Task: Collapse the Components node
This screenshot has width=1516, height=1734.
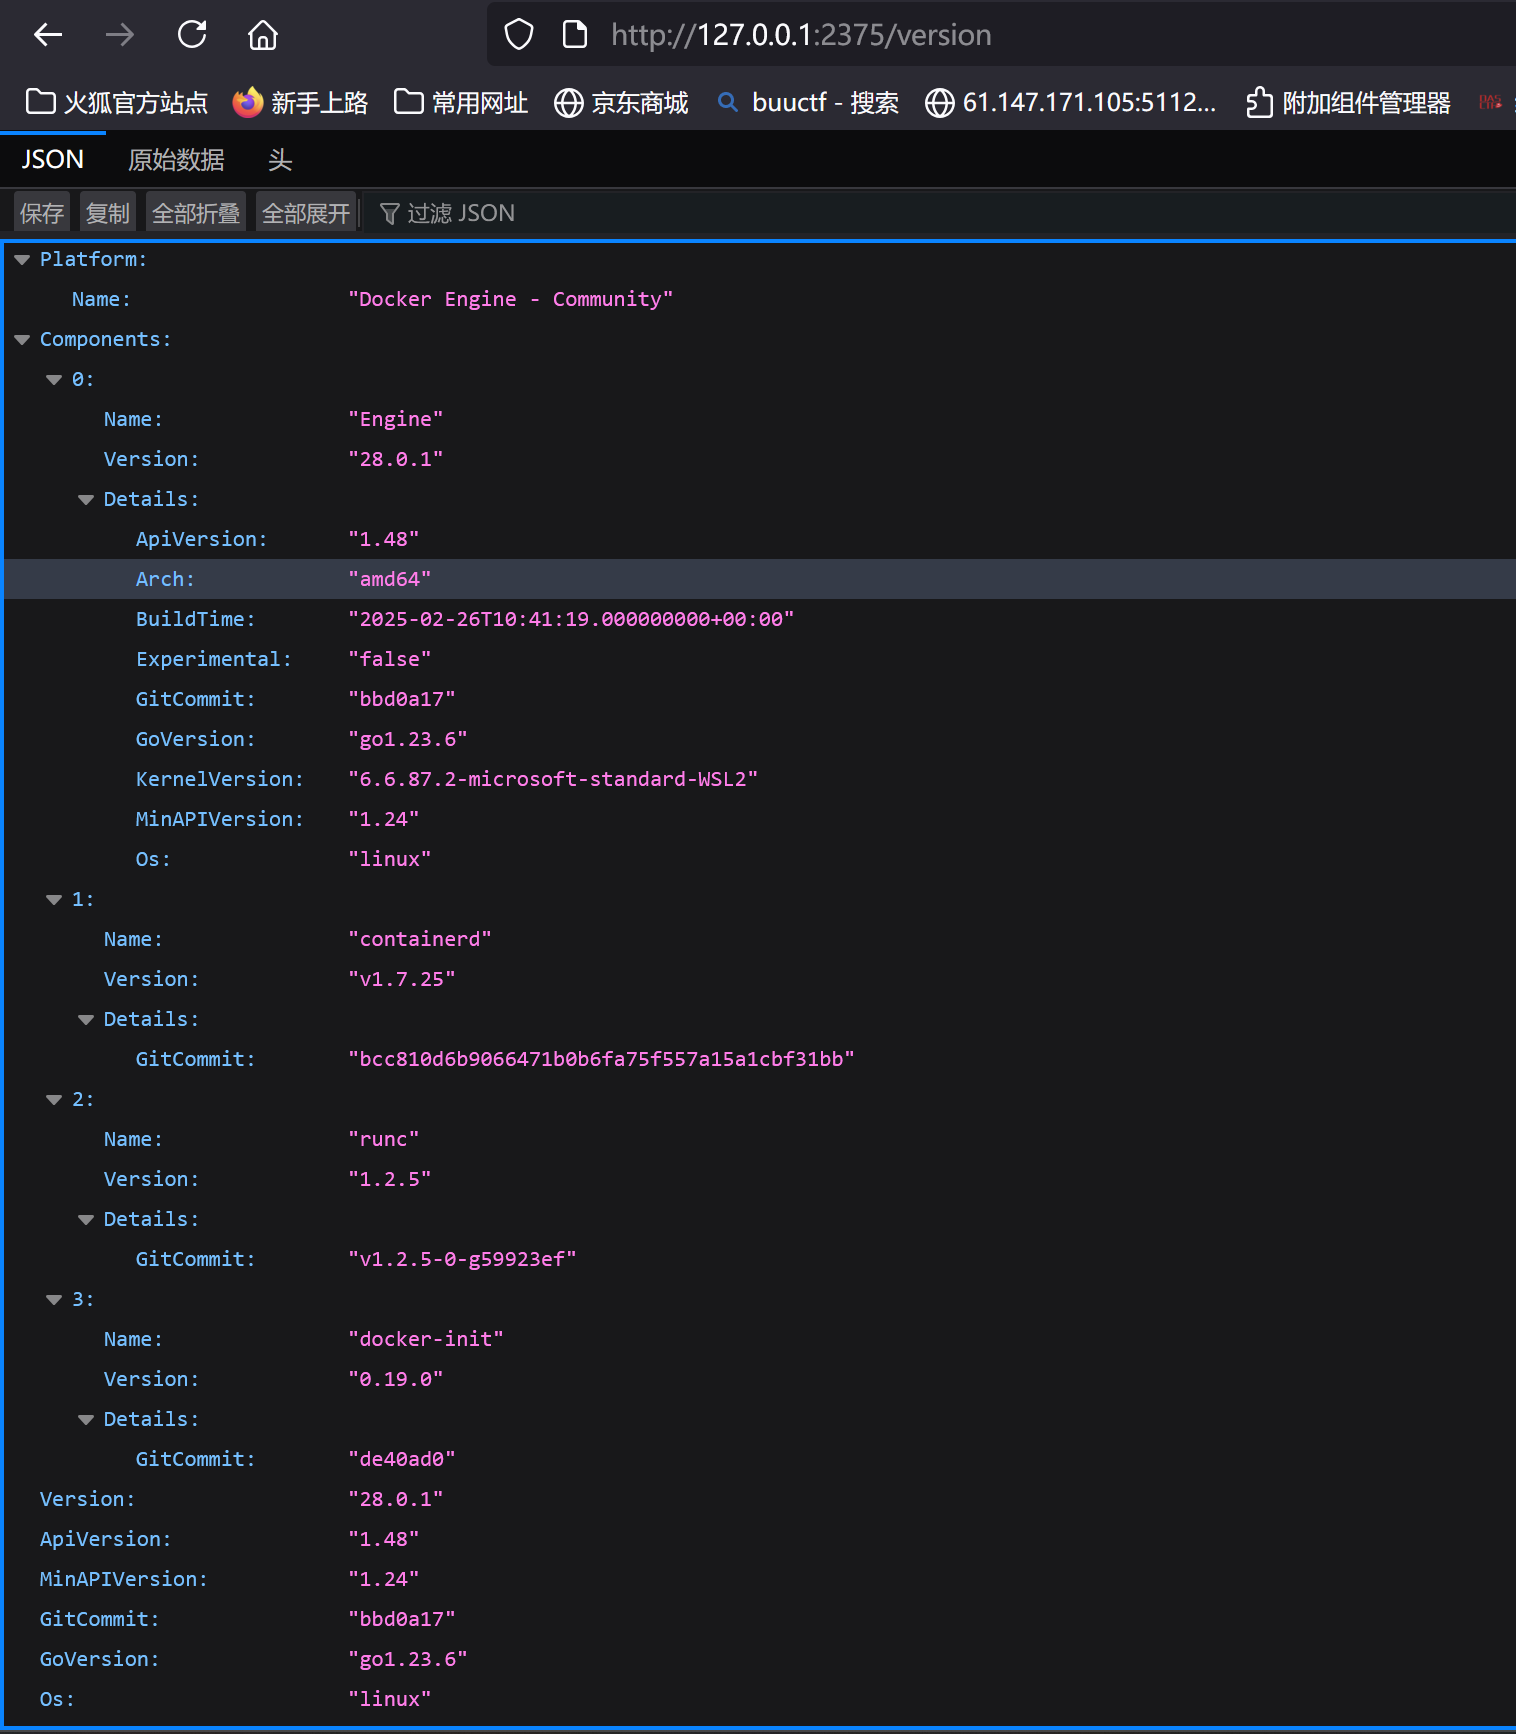Action: [x=22, y=340]
